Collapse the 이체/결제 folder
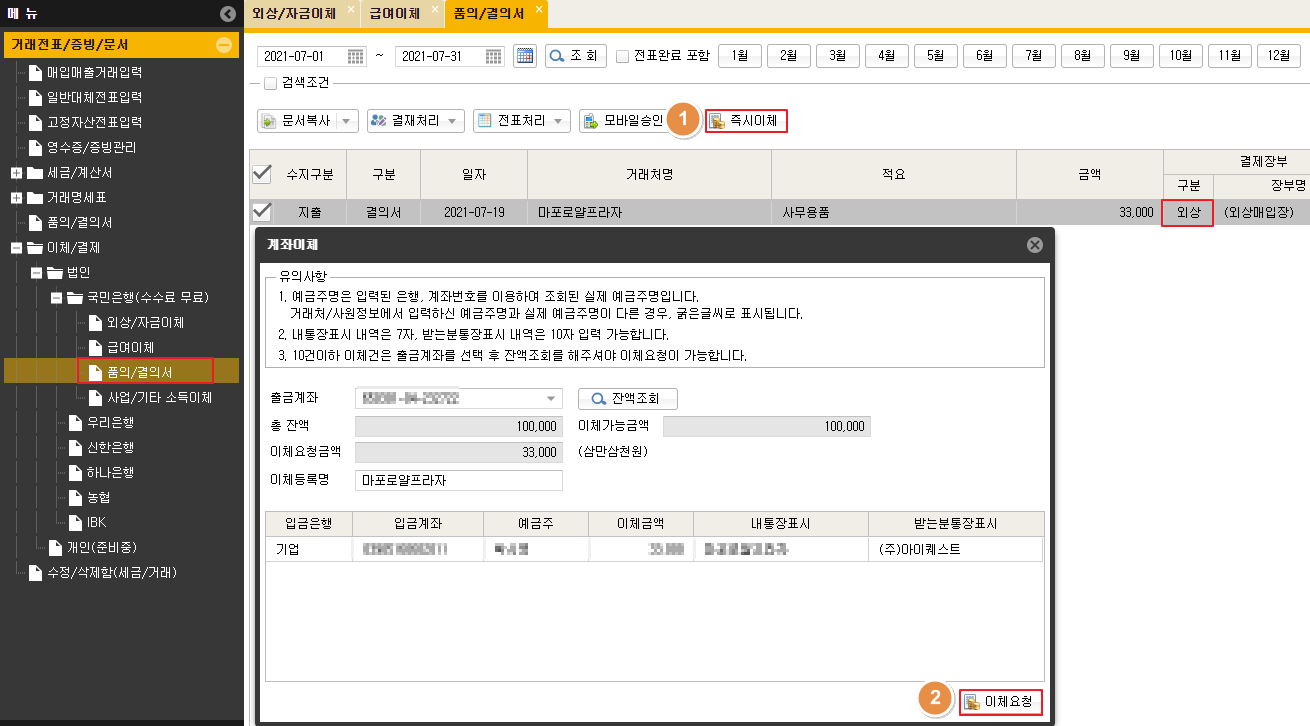 pos(16,247)
